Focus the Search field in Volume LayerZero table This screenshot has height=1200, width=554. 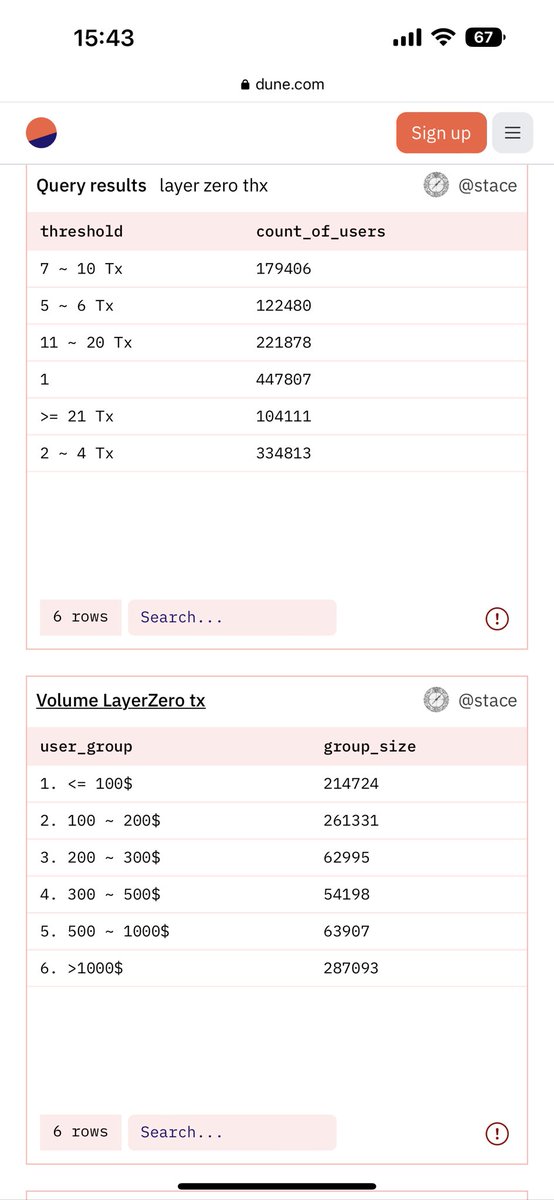coord(232,1132)
